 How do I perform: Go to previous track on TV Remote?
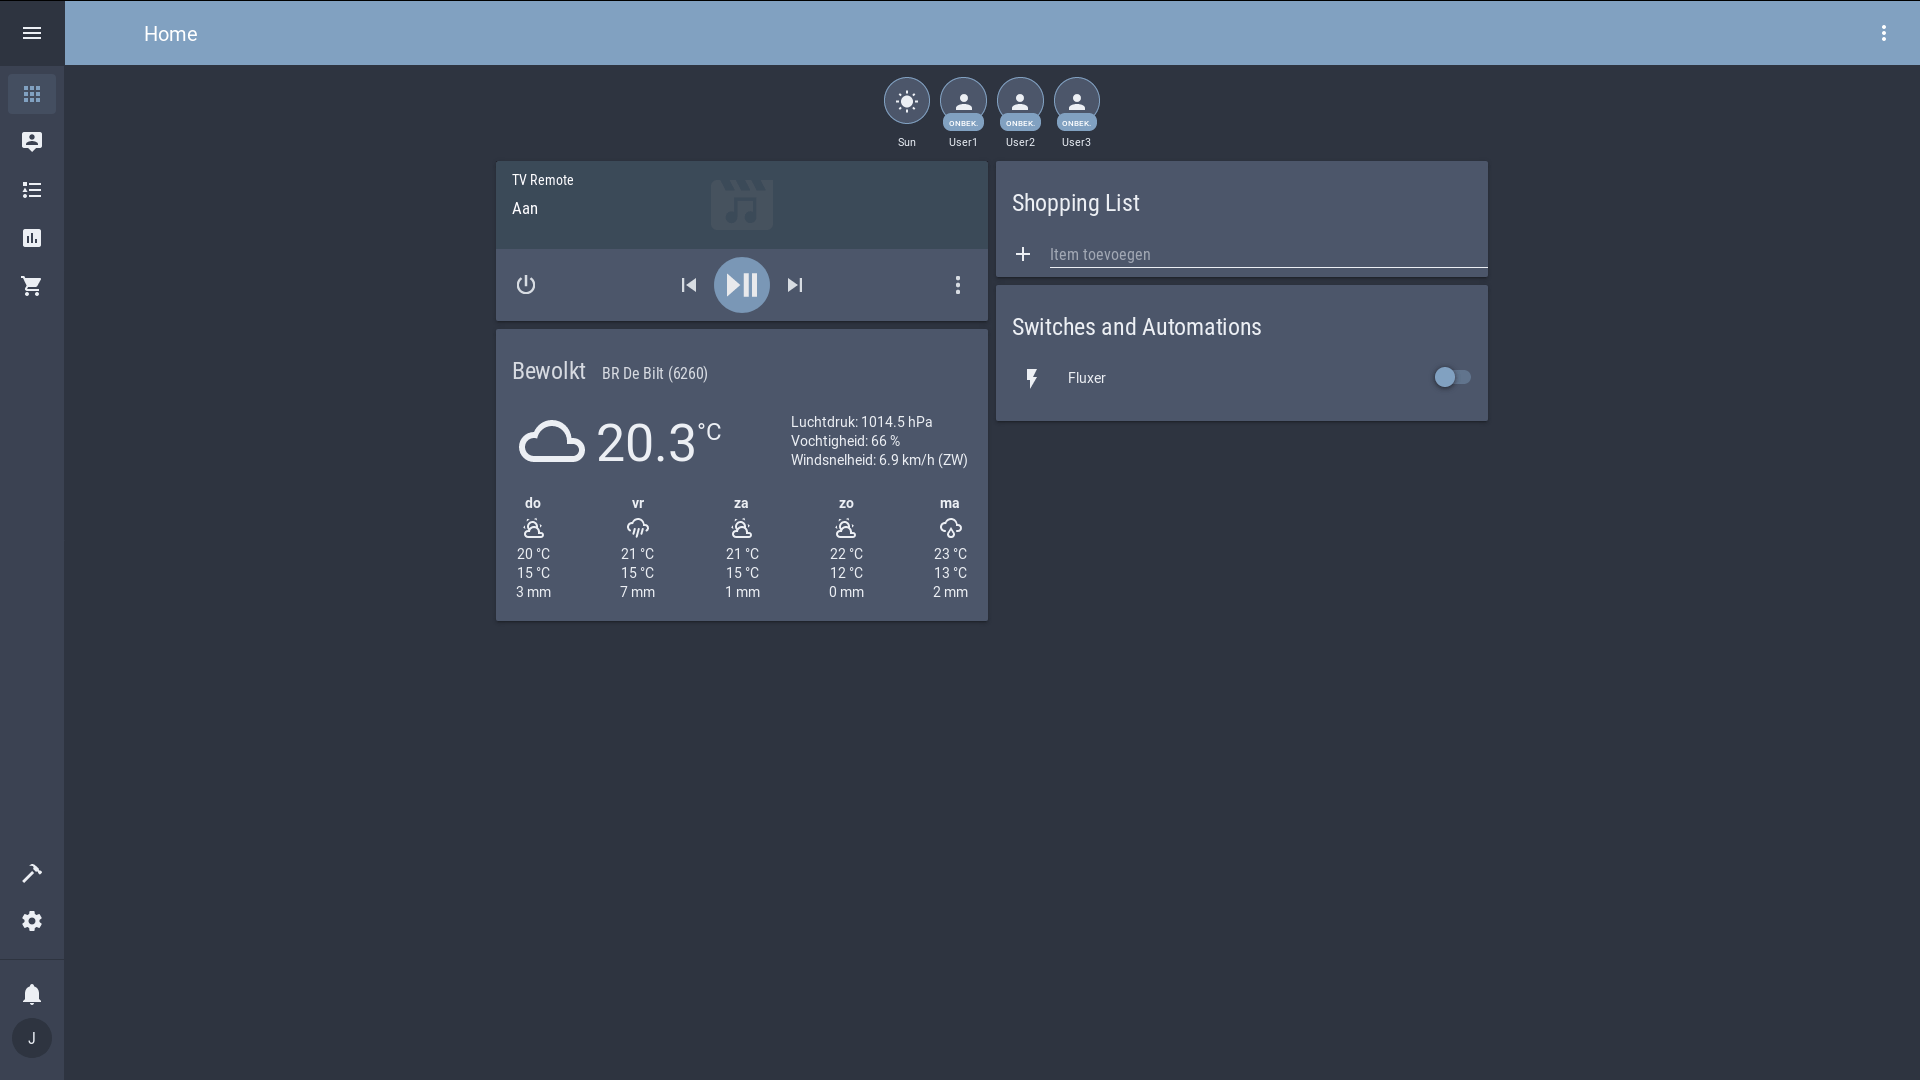[689, 285]
